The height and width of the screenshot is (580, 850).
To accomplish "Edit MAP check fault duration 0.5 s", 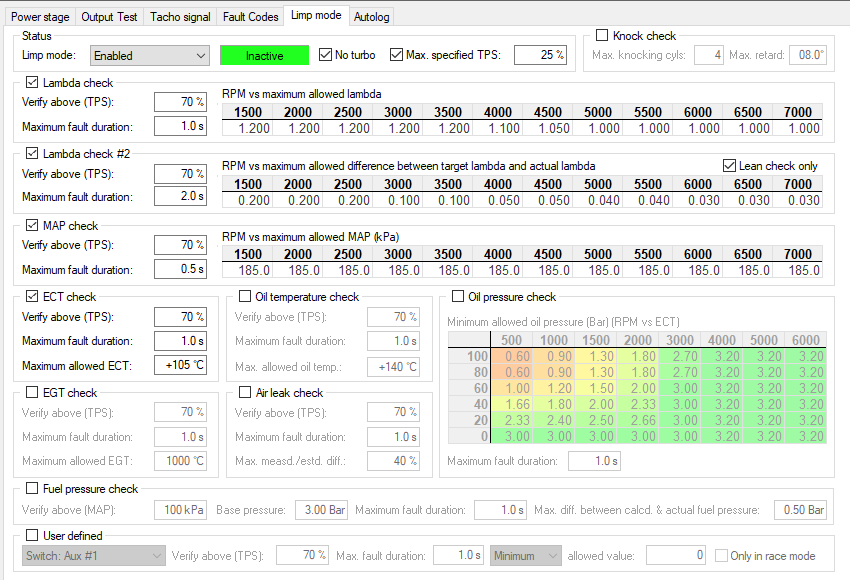I will click(181, 269).
